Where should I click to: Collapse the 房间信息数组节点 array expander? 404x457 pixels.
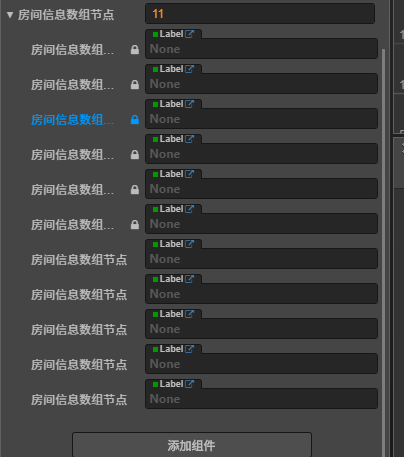pos(10,15)
